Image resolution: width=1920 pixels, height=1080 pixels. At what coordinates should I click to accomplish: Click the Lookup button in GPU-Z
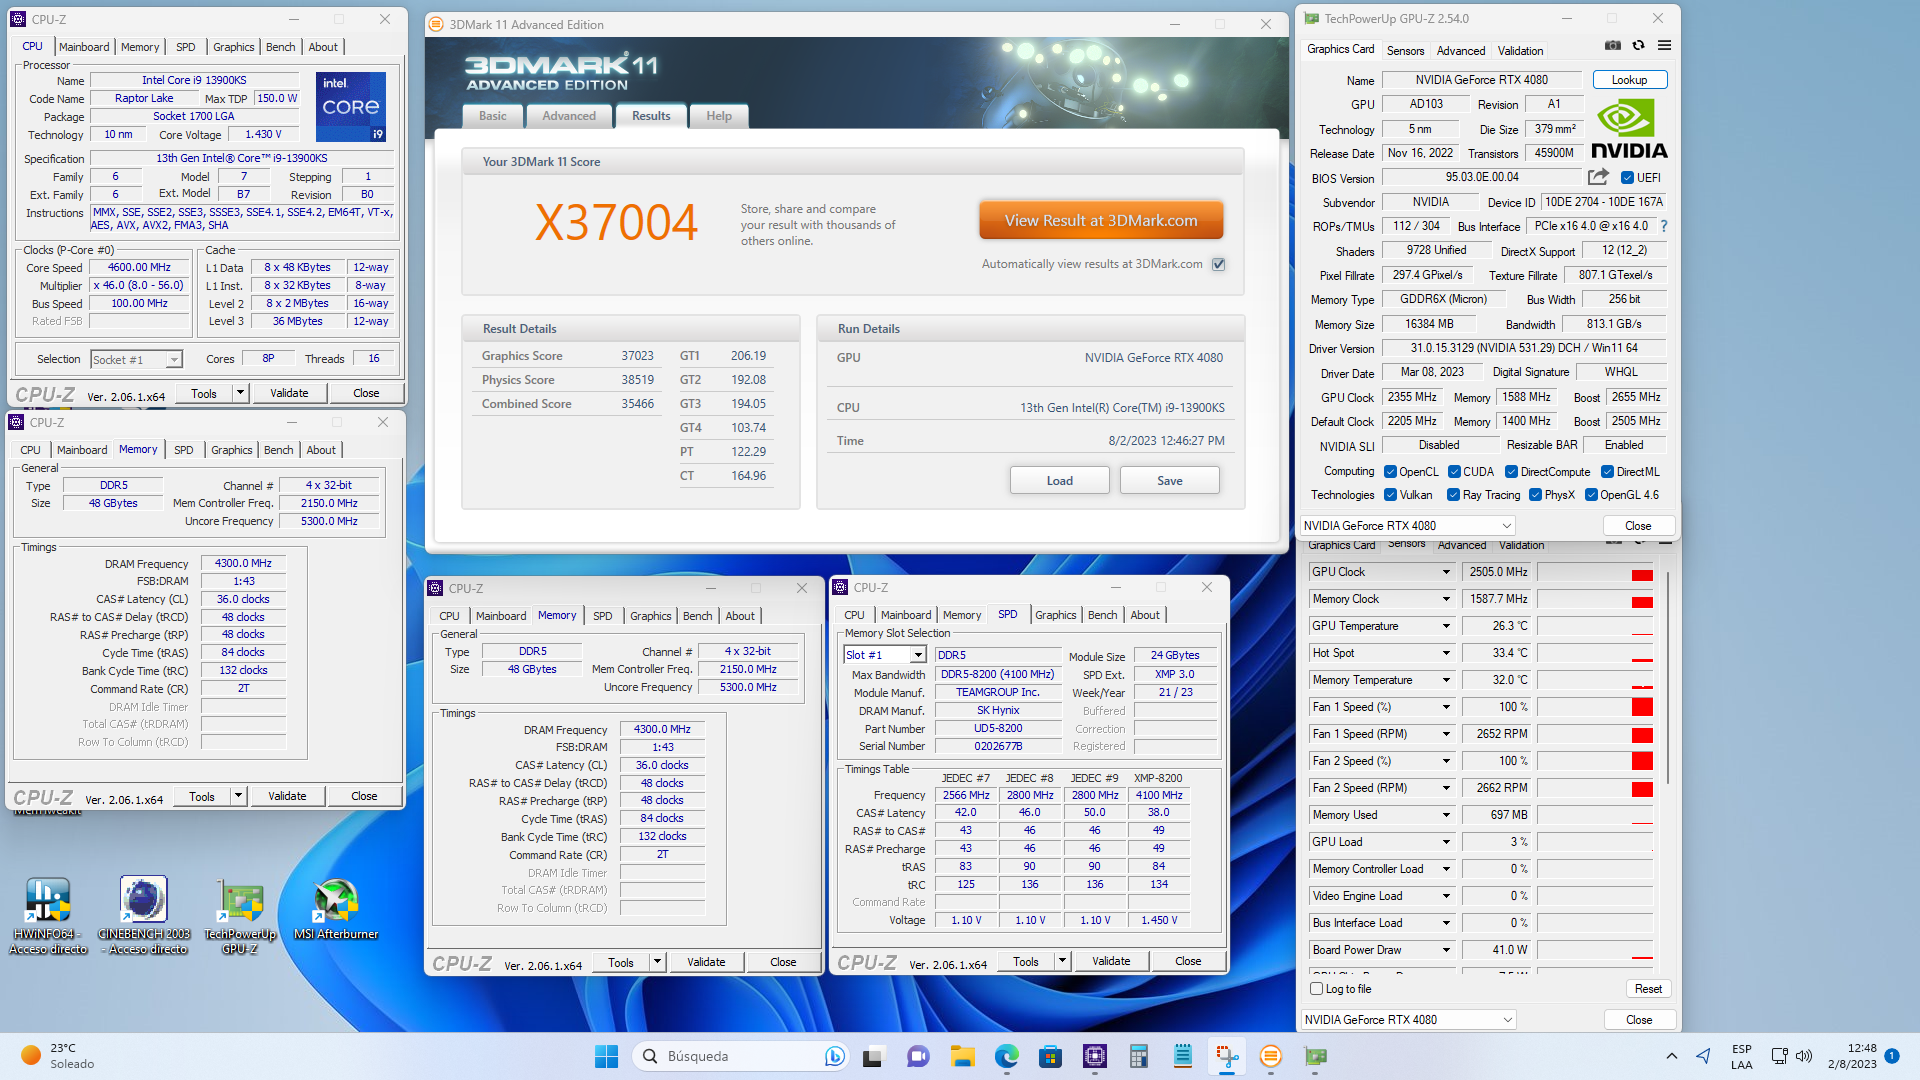1629,80
